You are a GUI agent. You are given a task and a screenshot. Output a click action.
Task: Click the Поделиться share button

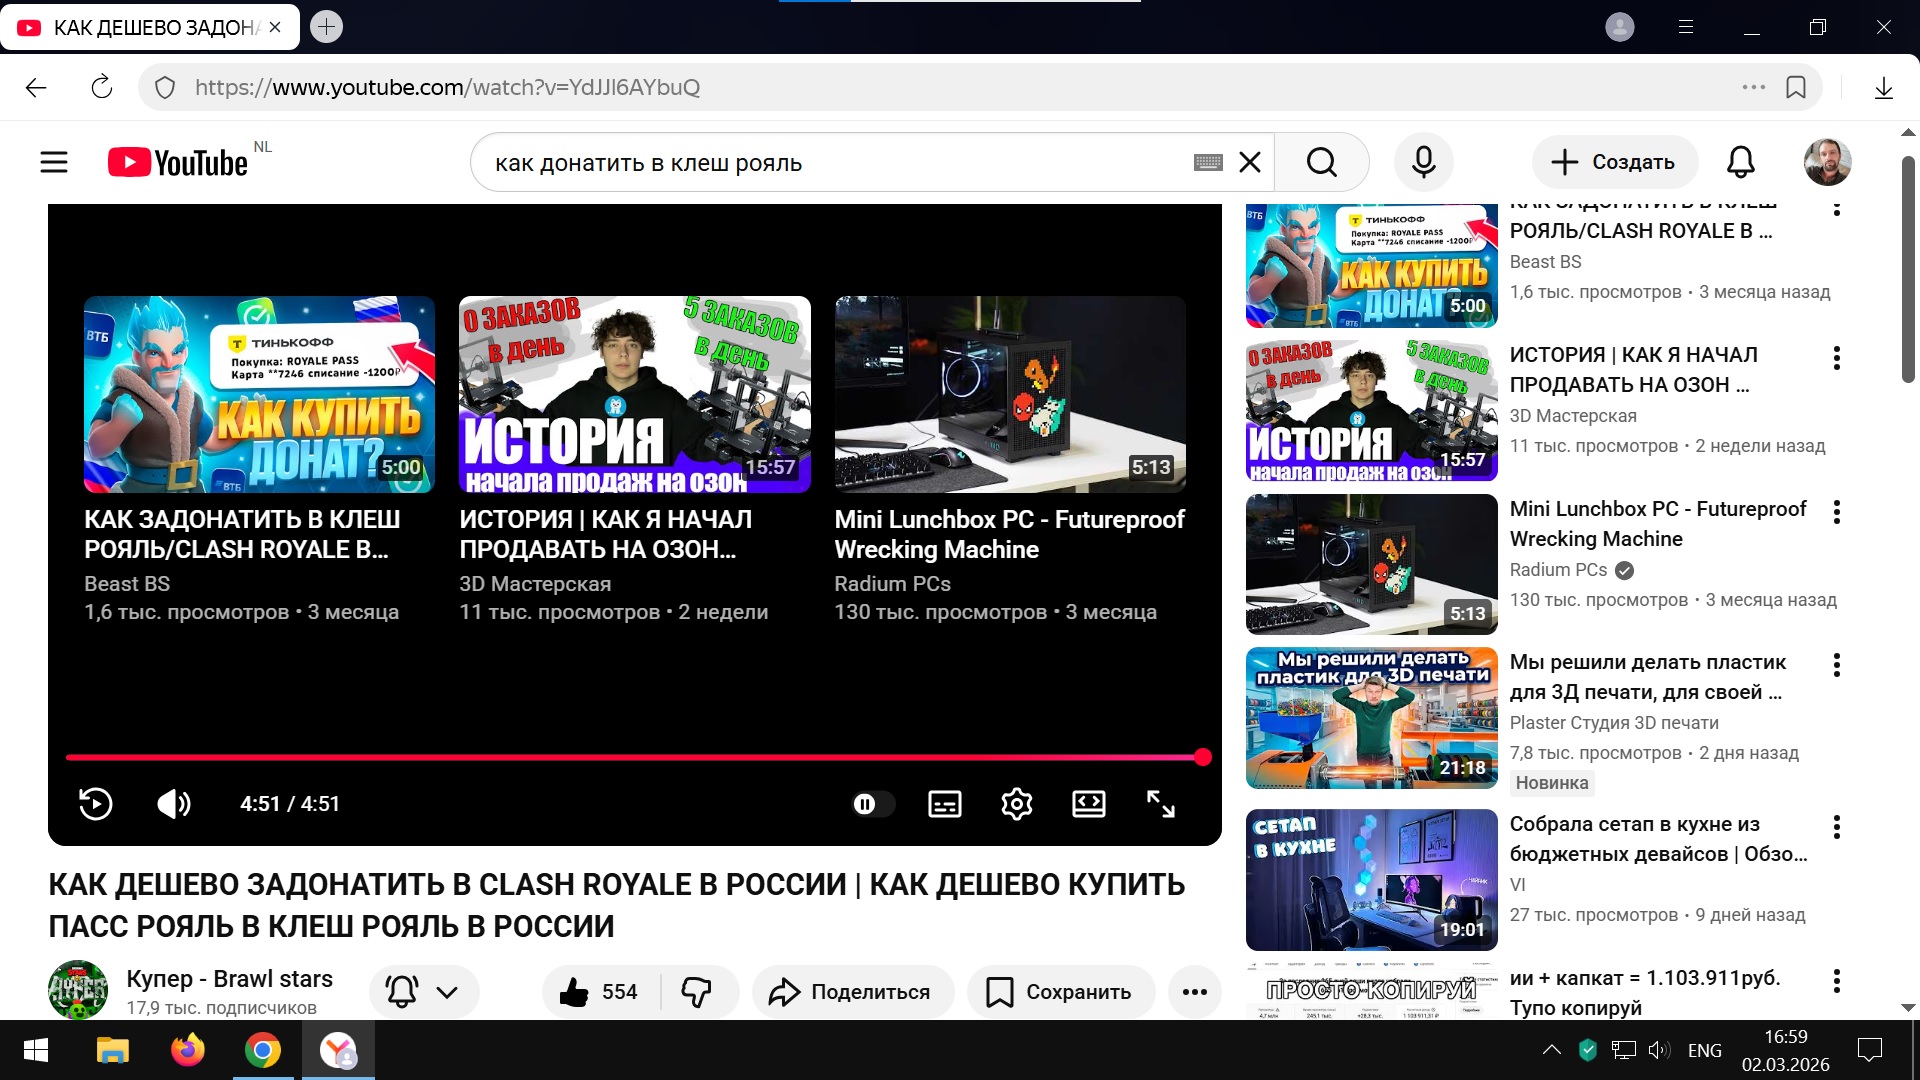(x=851, y=992)
